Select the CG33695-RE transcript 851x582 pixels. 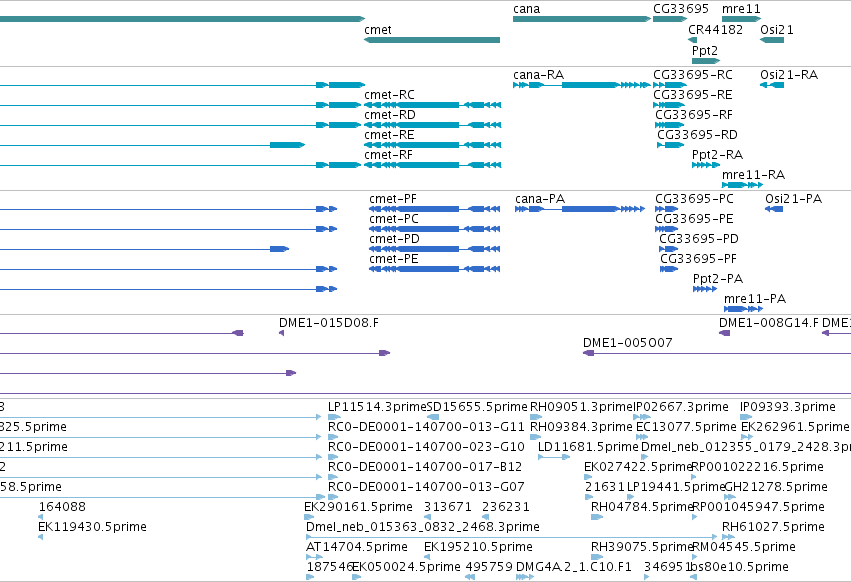tap(669, 105)
